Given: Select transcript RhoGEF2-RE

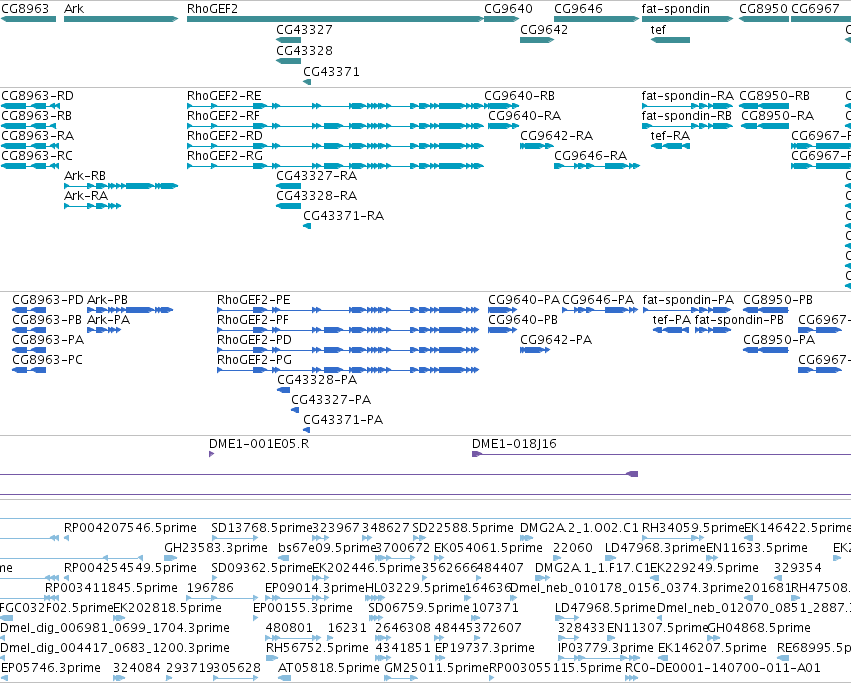Looking at the screenshot, I should coord(335,106).
